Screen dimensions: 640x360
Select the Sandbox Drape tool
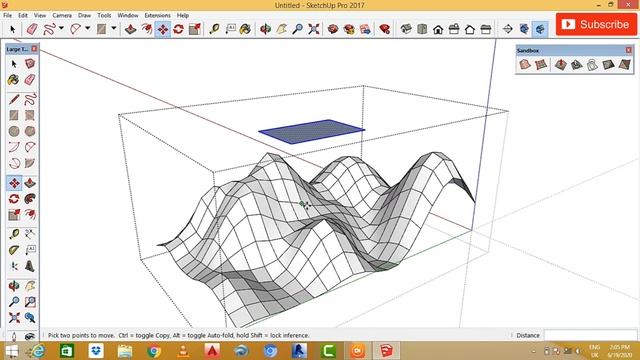[592, 64]
